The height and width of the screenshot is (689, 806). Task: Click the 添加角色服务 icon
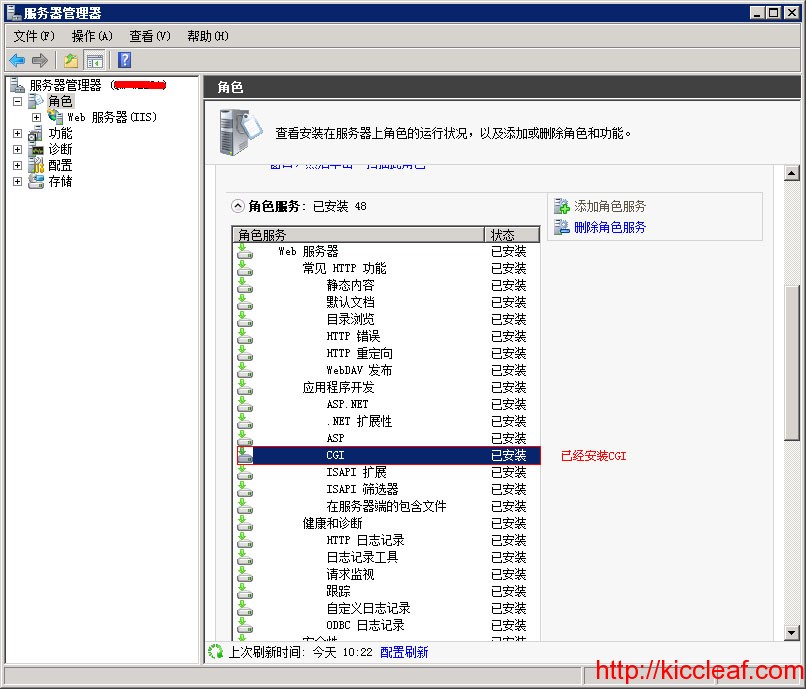tap(562, 206)
